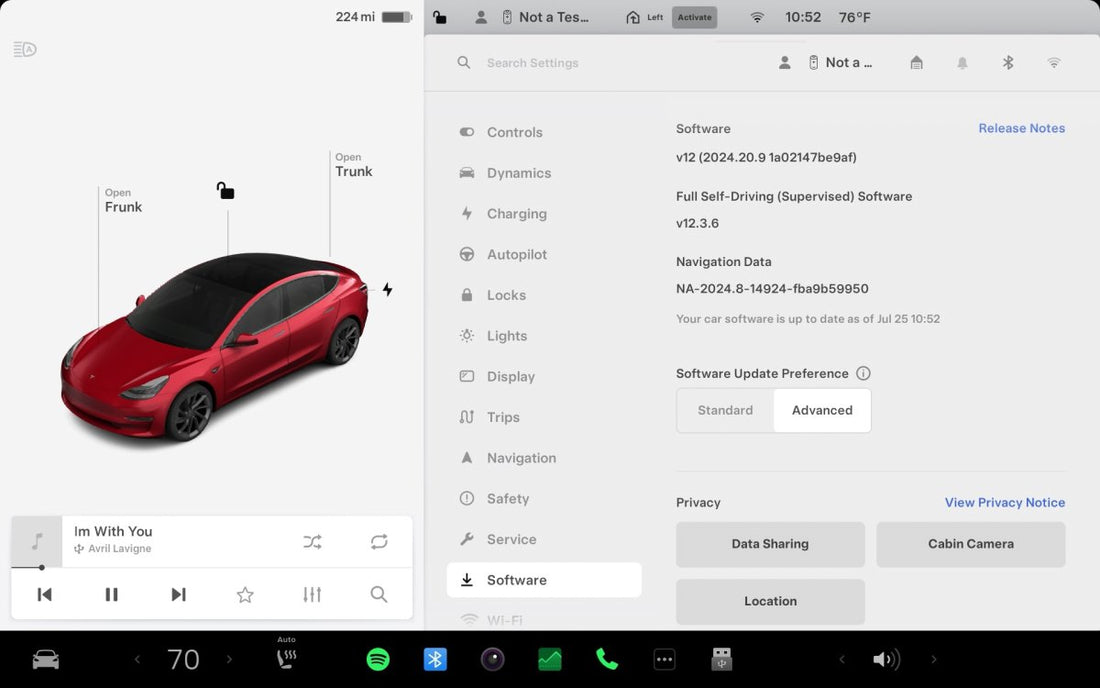Open the Autopilot settings menu
The width and height of the screenshot is (1100, 688).
point(517,254)
